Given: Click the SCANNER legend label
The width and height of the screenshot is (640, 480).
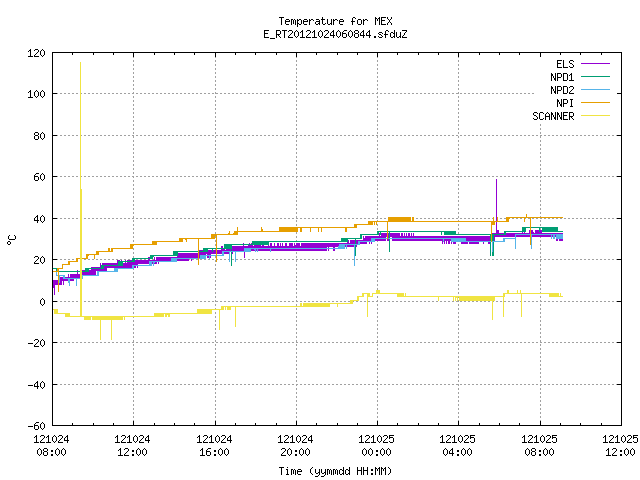Looking at the screenshot, I should [553, 116].
